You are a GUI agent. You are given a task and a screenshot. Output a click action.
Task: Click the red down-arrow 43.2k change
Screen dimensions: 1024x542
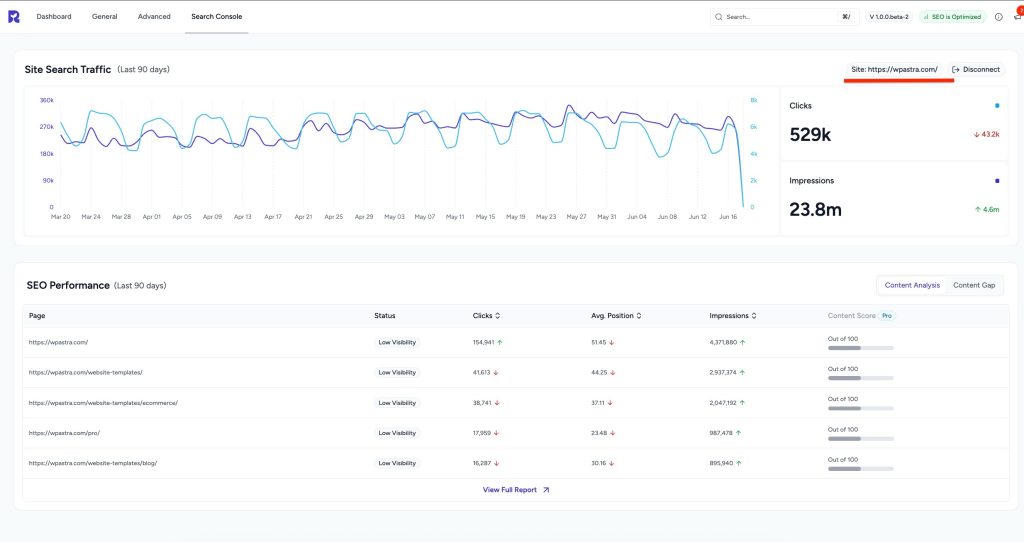coord(986,135)
